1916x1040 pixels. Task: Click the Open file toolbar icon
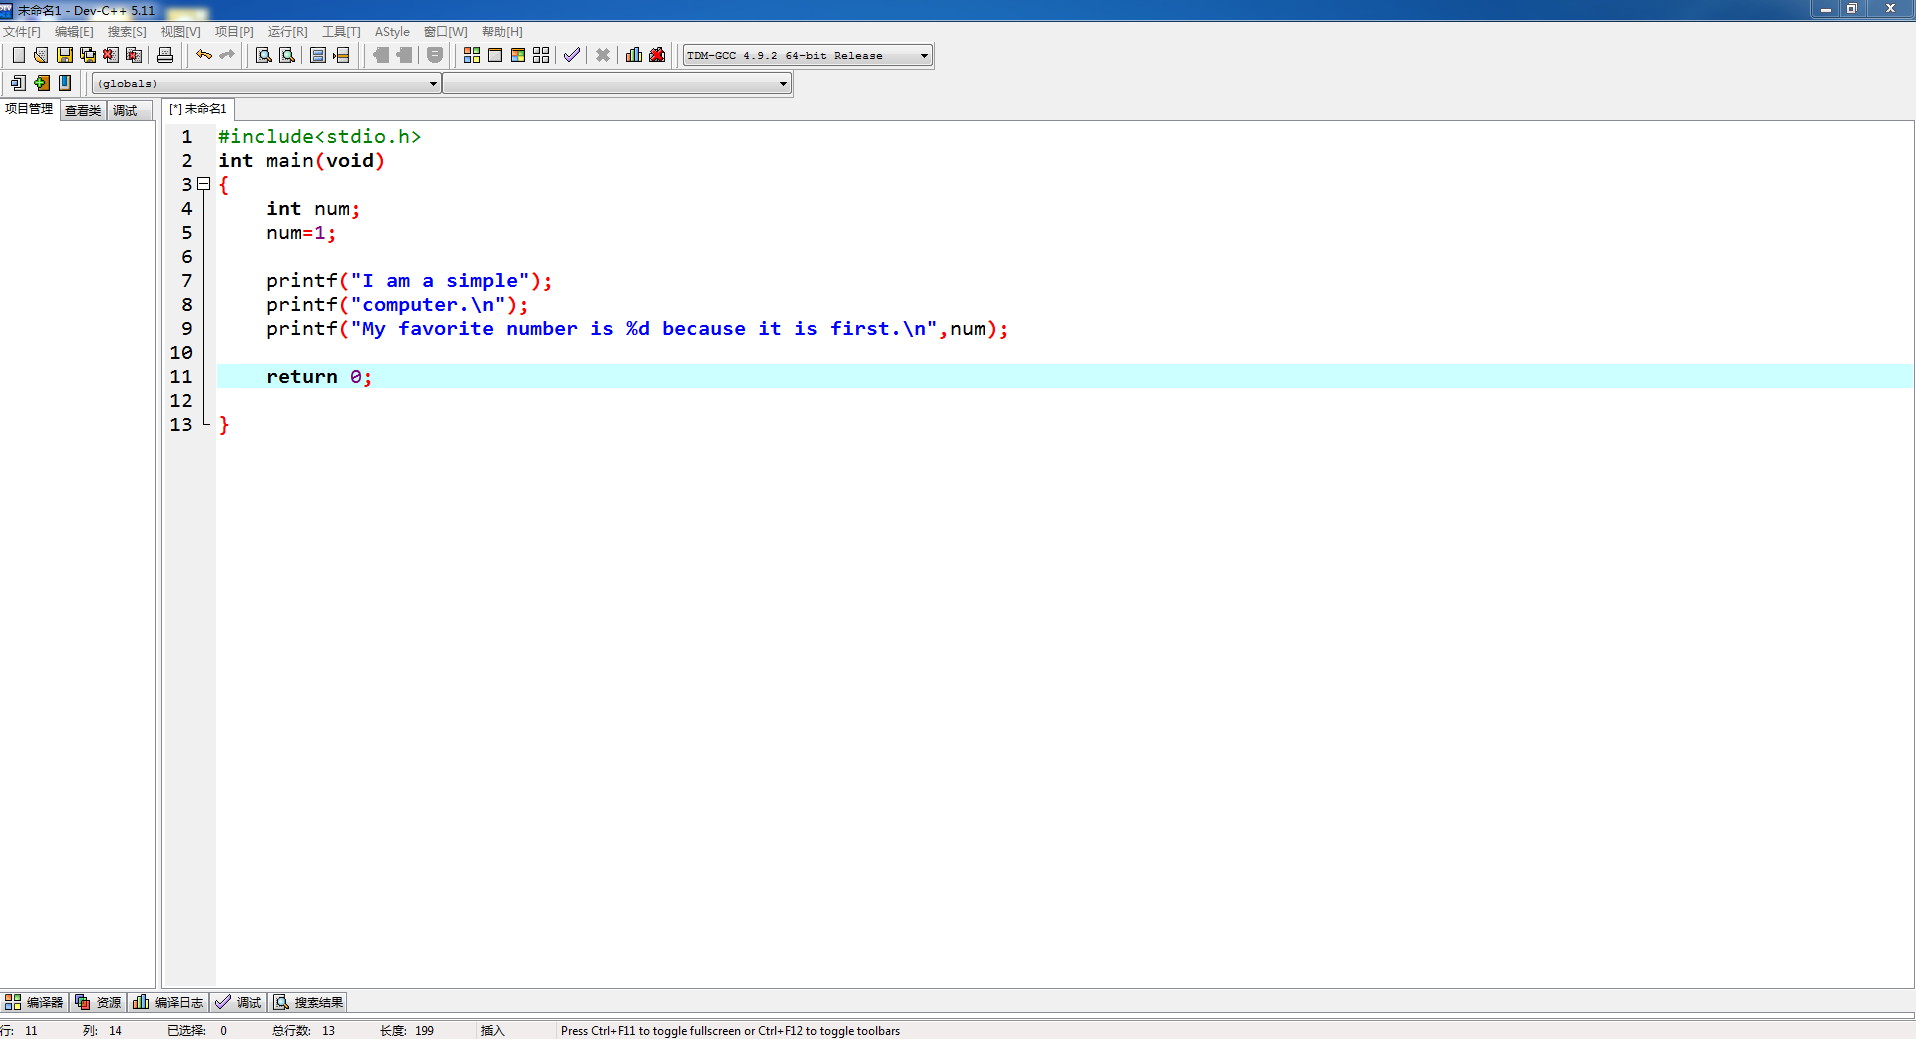coord(41,55)
